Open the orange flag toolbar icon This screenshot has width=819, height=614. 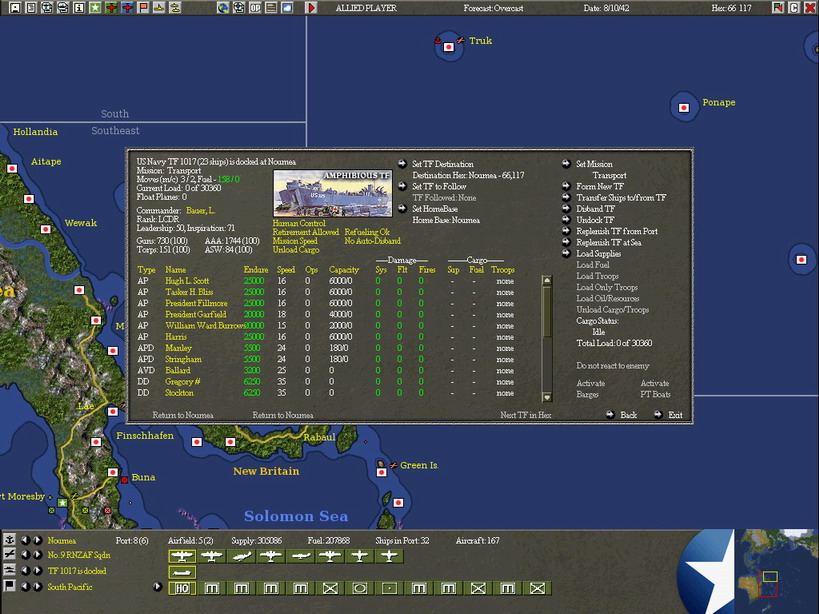(143, 8)
